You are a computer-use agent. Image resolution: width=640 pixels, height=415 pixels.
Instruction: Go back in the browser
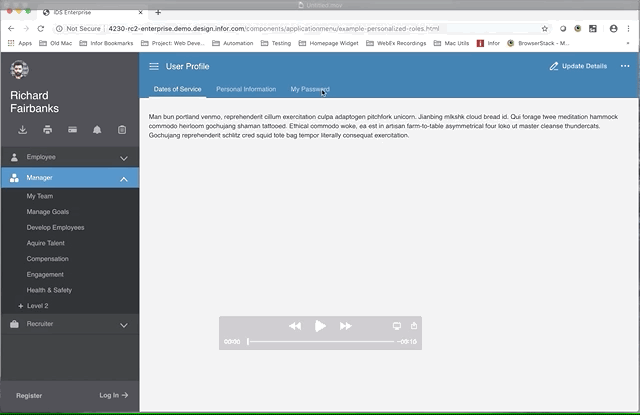11,29
